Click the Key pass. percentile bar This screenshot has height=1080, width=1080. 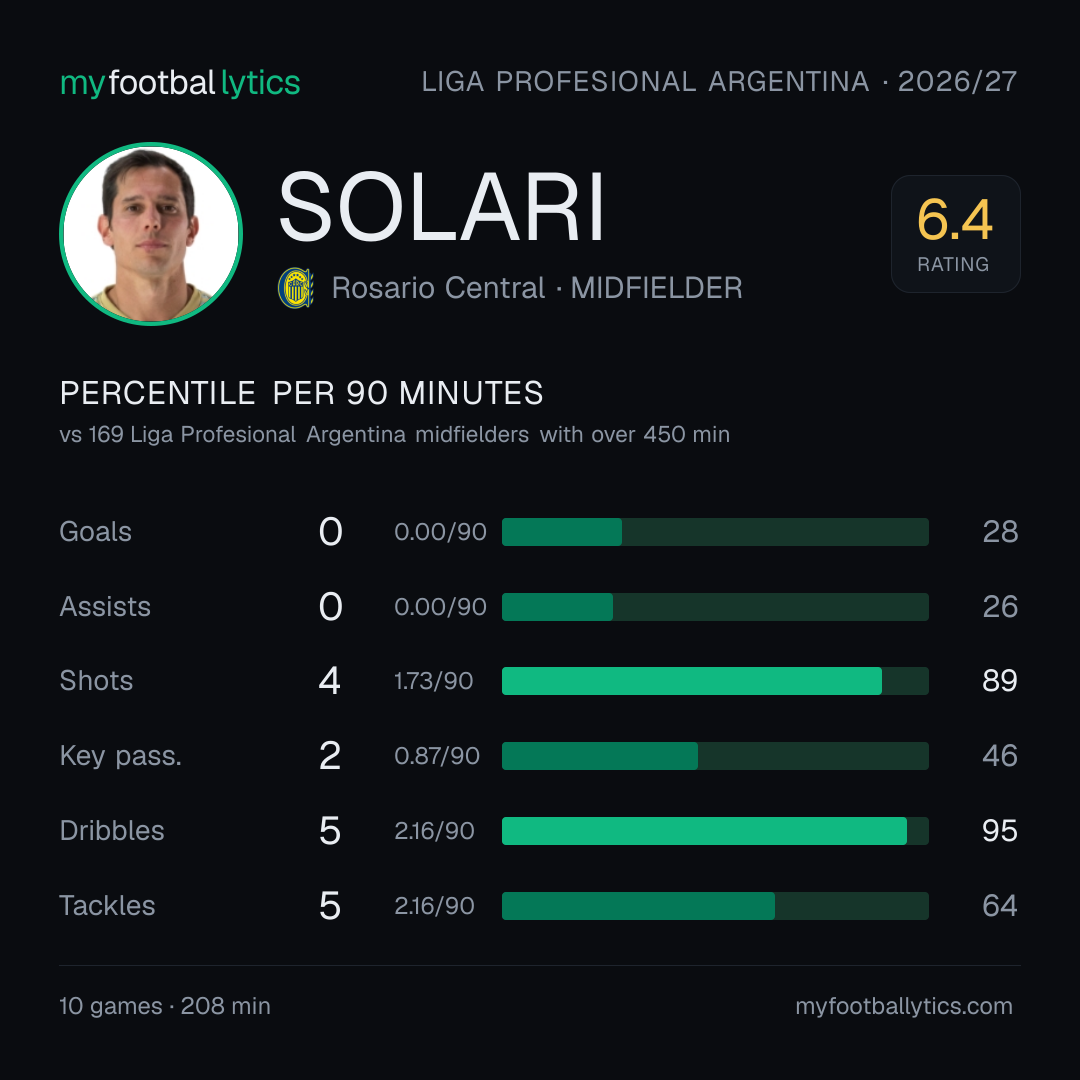tap(715, 756)
